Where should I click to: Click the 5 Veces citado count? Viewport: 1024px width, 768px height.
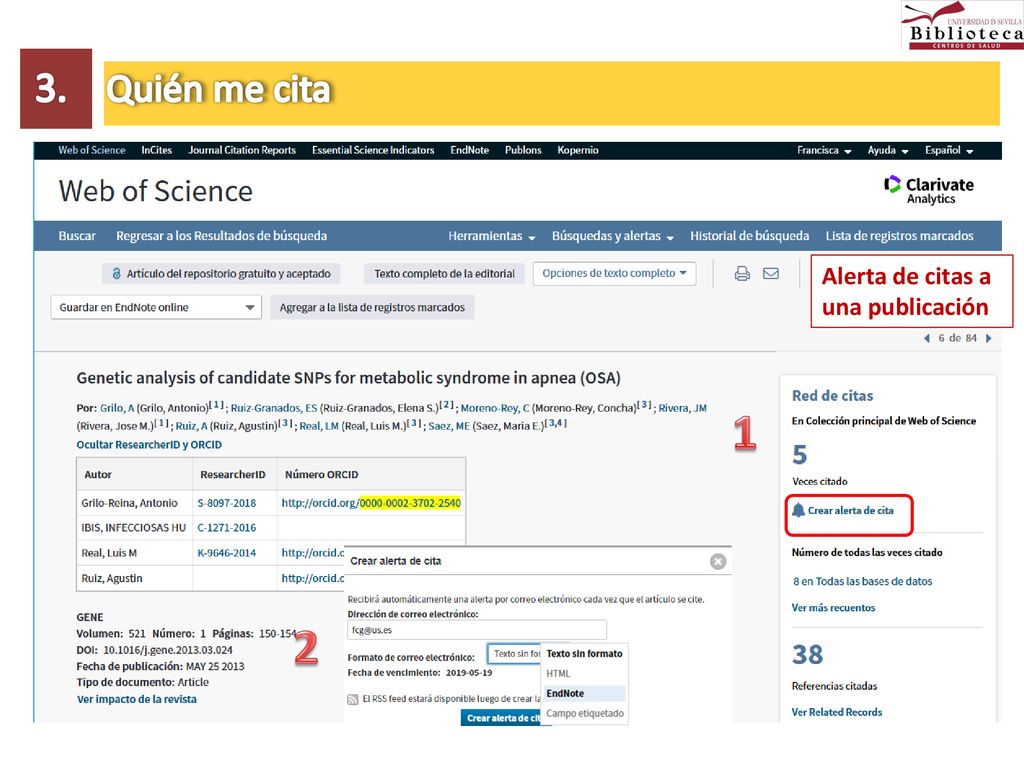click(x=800, y=455)
